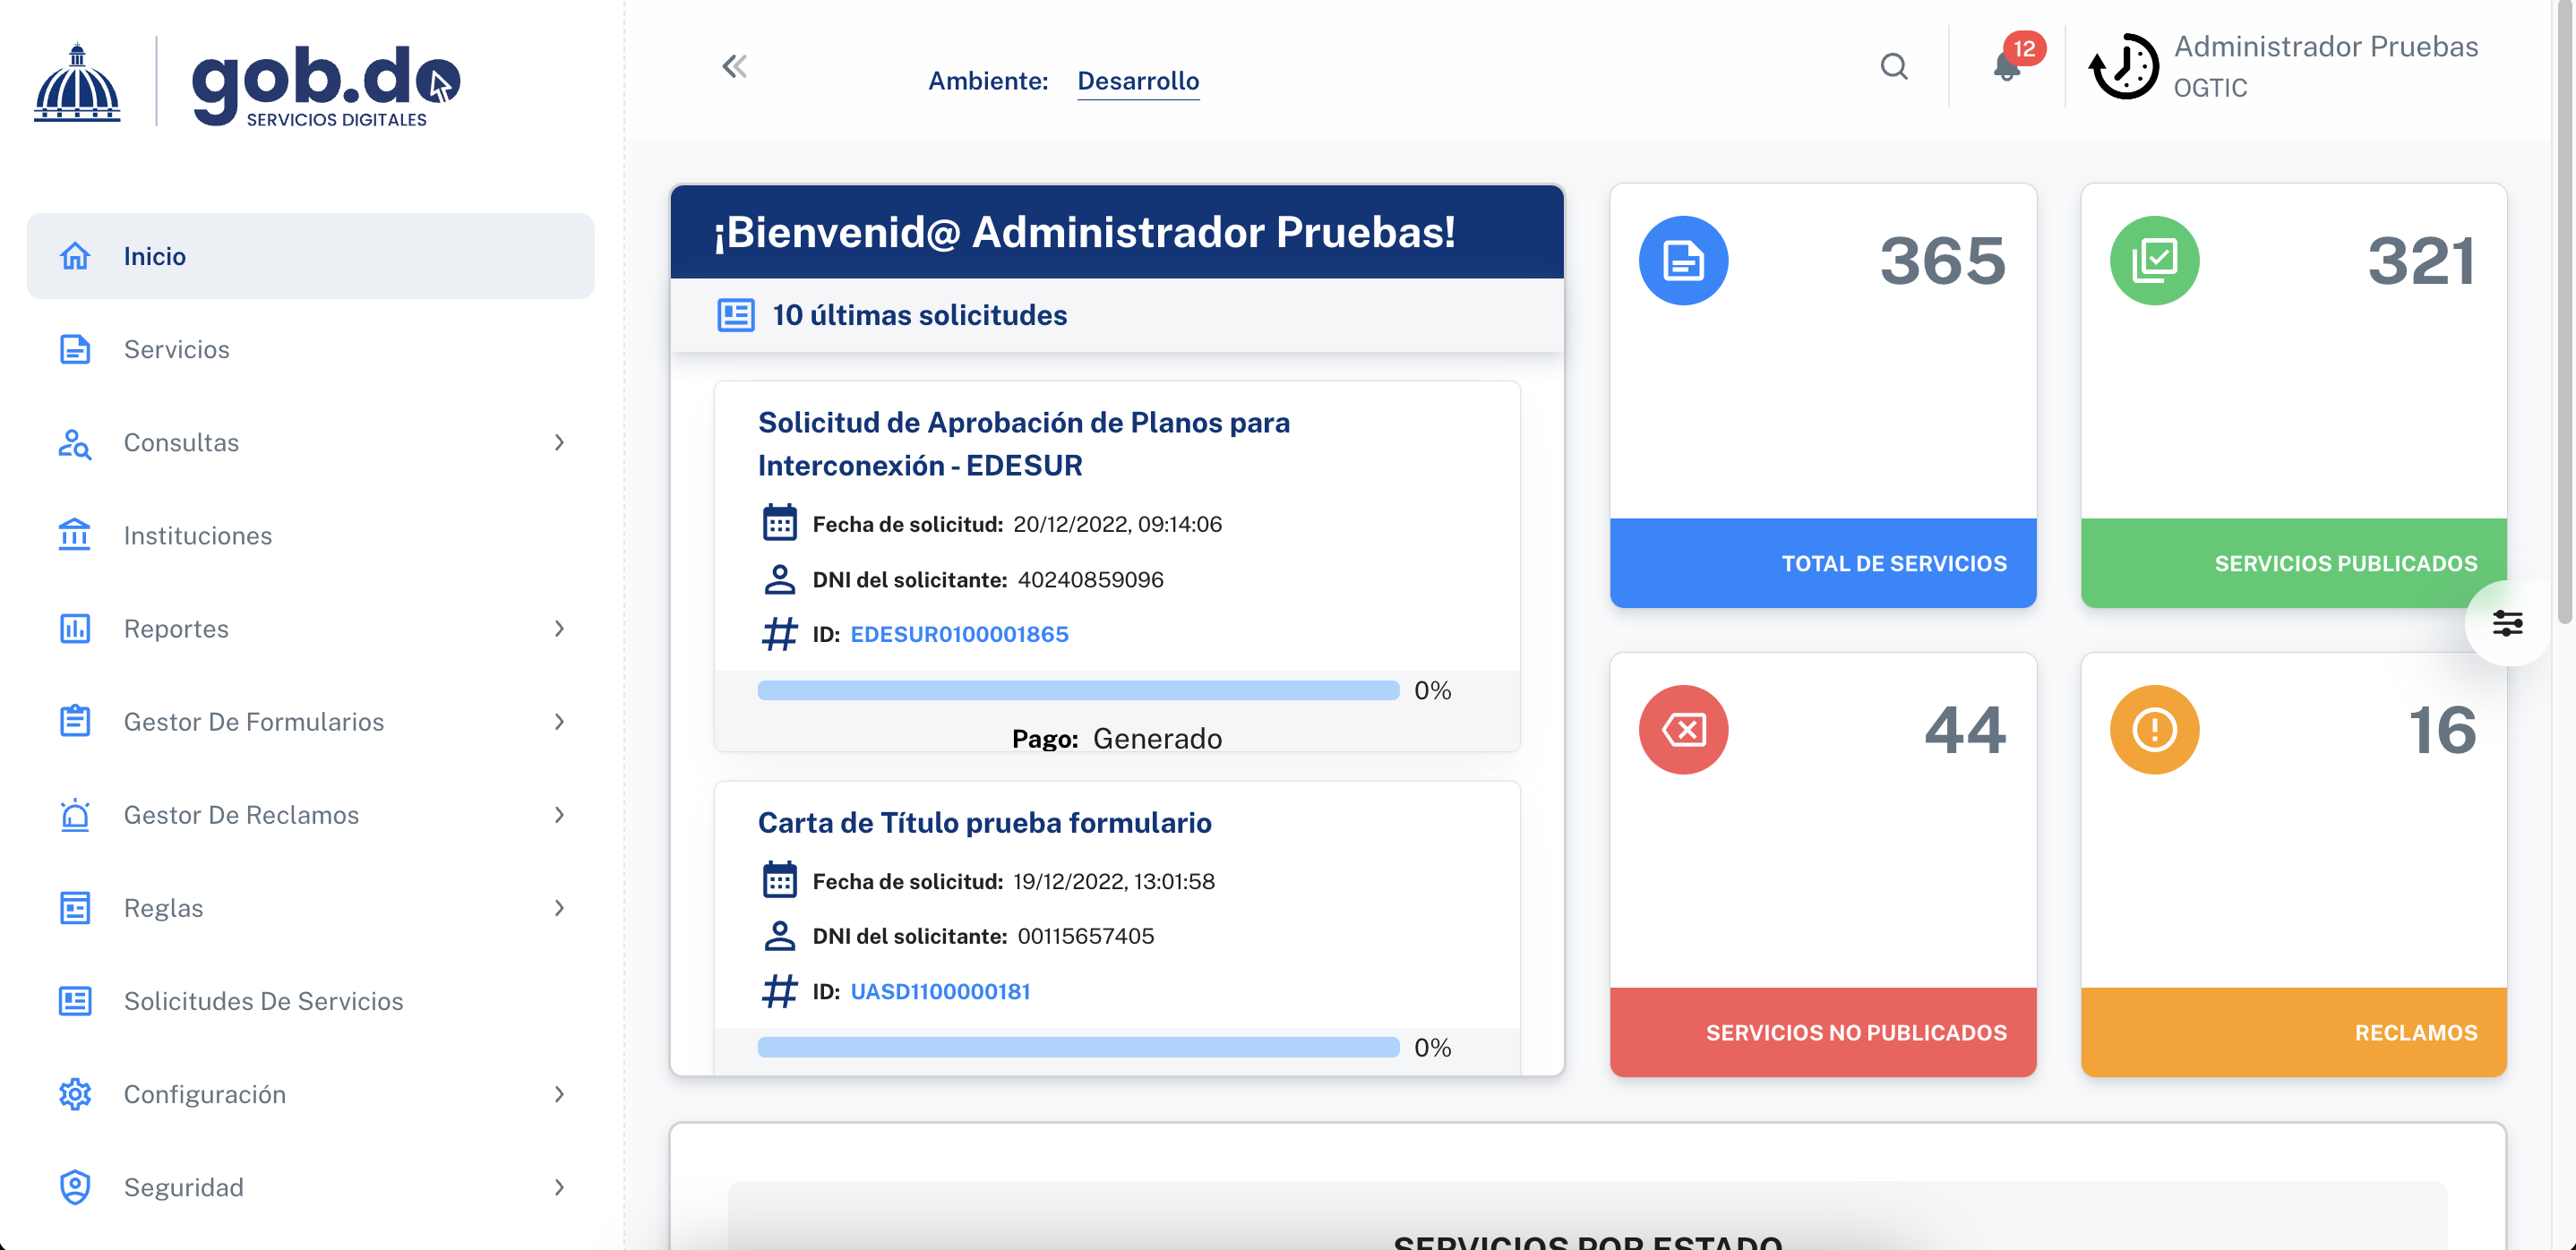Click the gob.do Servicios Digitales logo
The height and width of the screenshot is (1250, 2576).
(x=247, y=84)
